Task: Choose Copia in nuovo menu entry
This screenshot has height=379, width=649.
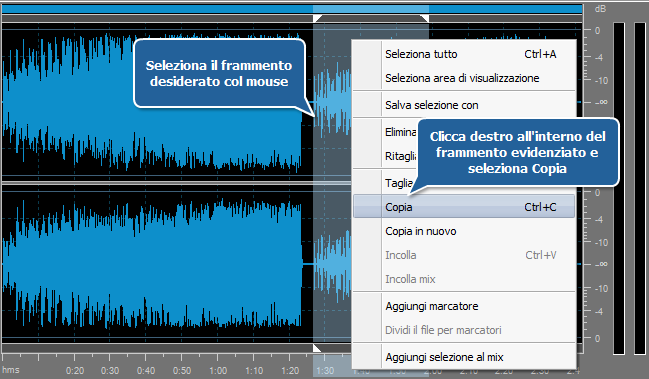Action: tap(464, 231)
